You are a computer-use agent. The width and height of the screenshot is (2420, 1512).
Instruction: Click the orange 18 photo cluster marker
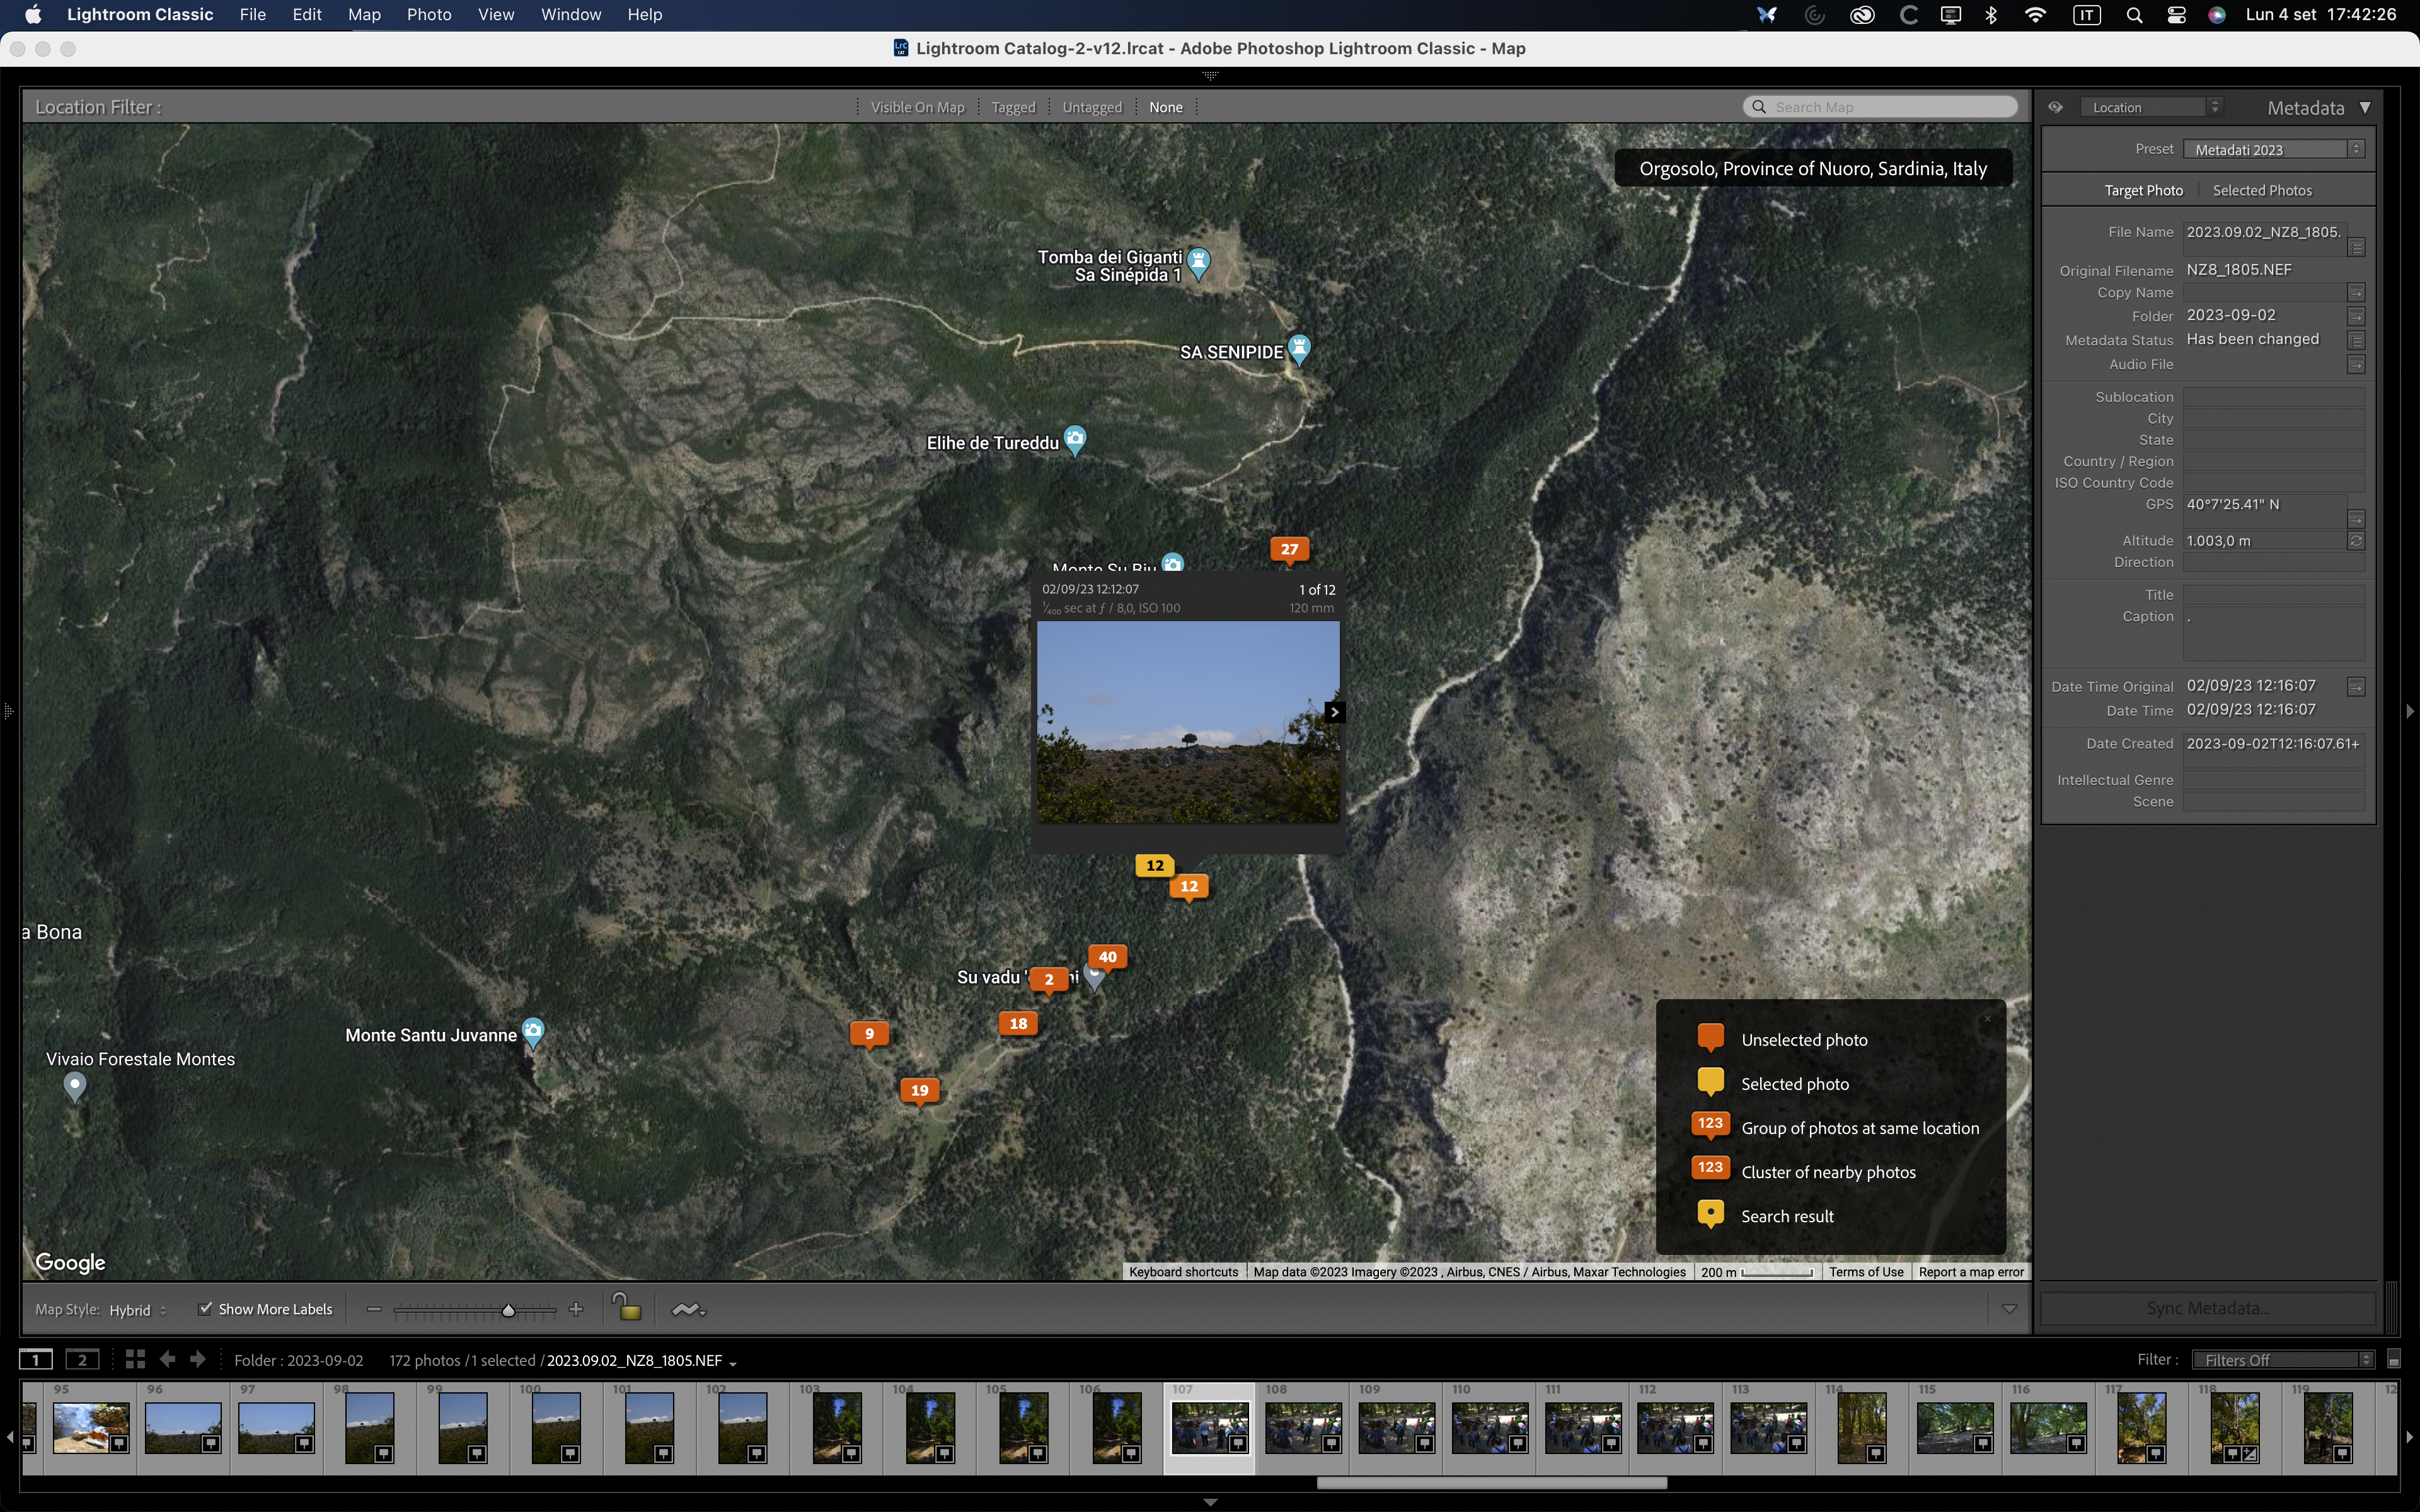coord(1018,1023)
